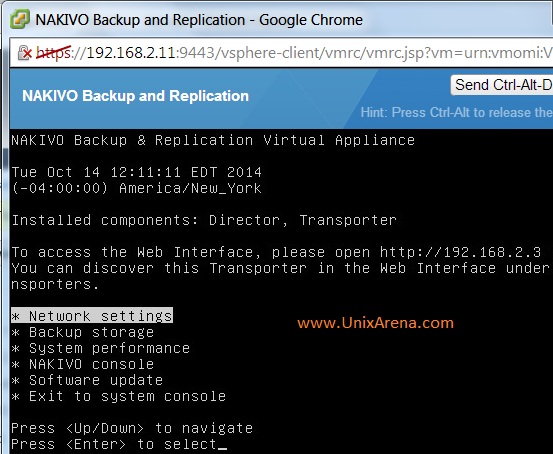Click the Installed components line in console
The width and height of the screenshot is (553, 454).
tap(204, 220)
